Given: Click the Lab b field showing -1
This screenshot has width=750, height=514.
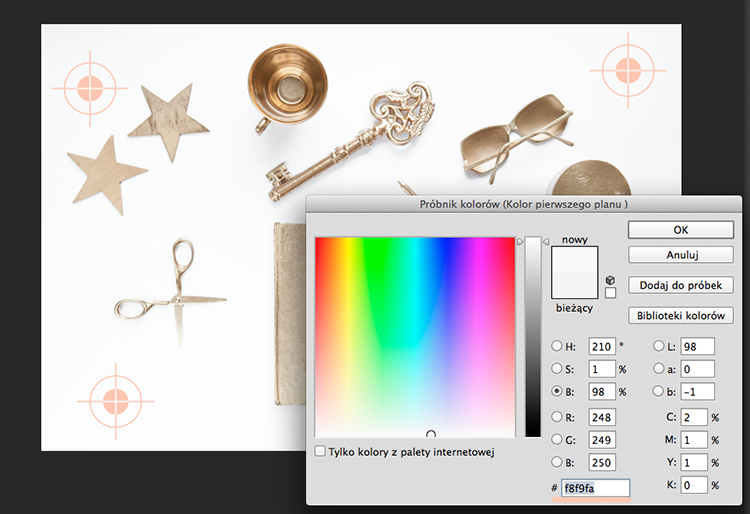Looking at the screenshot, I should [697, 392].
